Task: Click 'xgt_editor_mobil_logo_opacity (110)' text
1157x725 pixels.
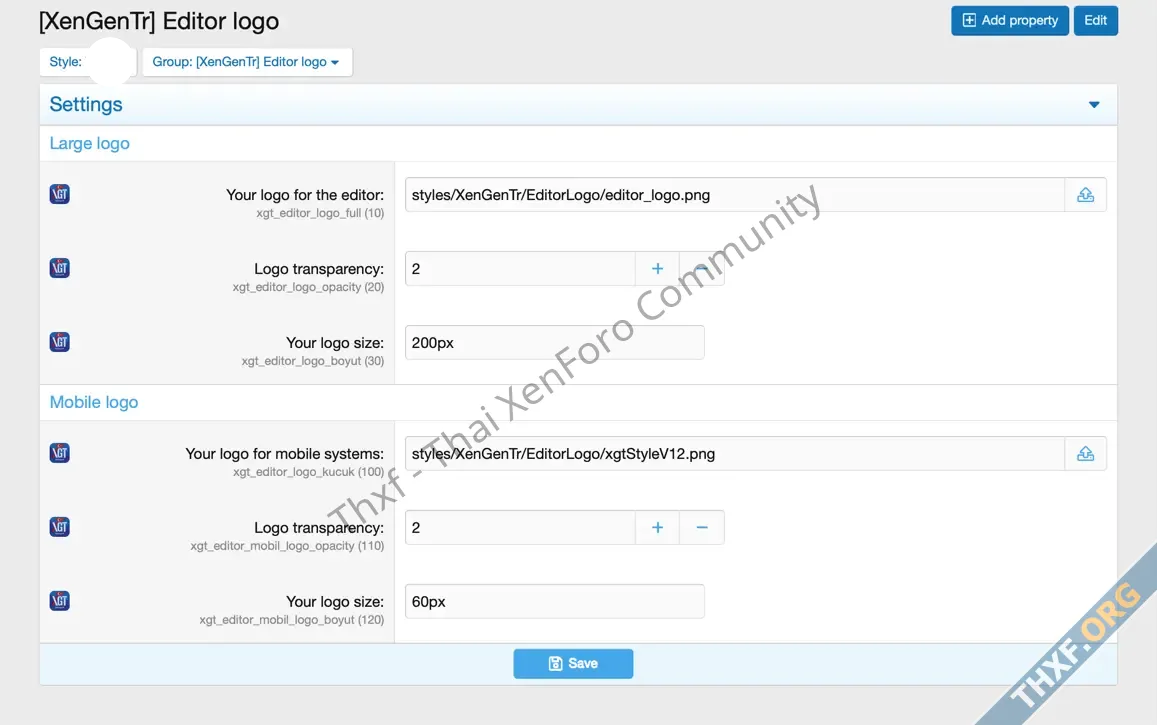Action: [x=287, y=546]
